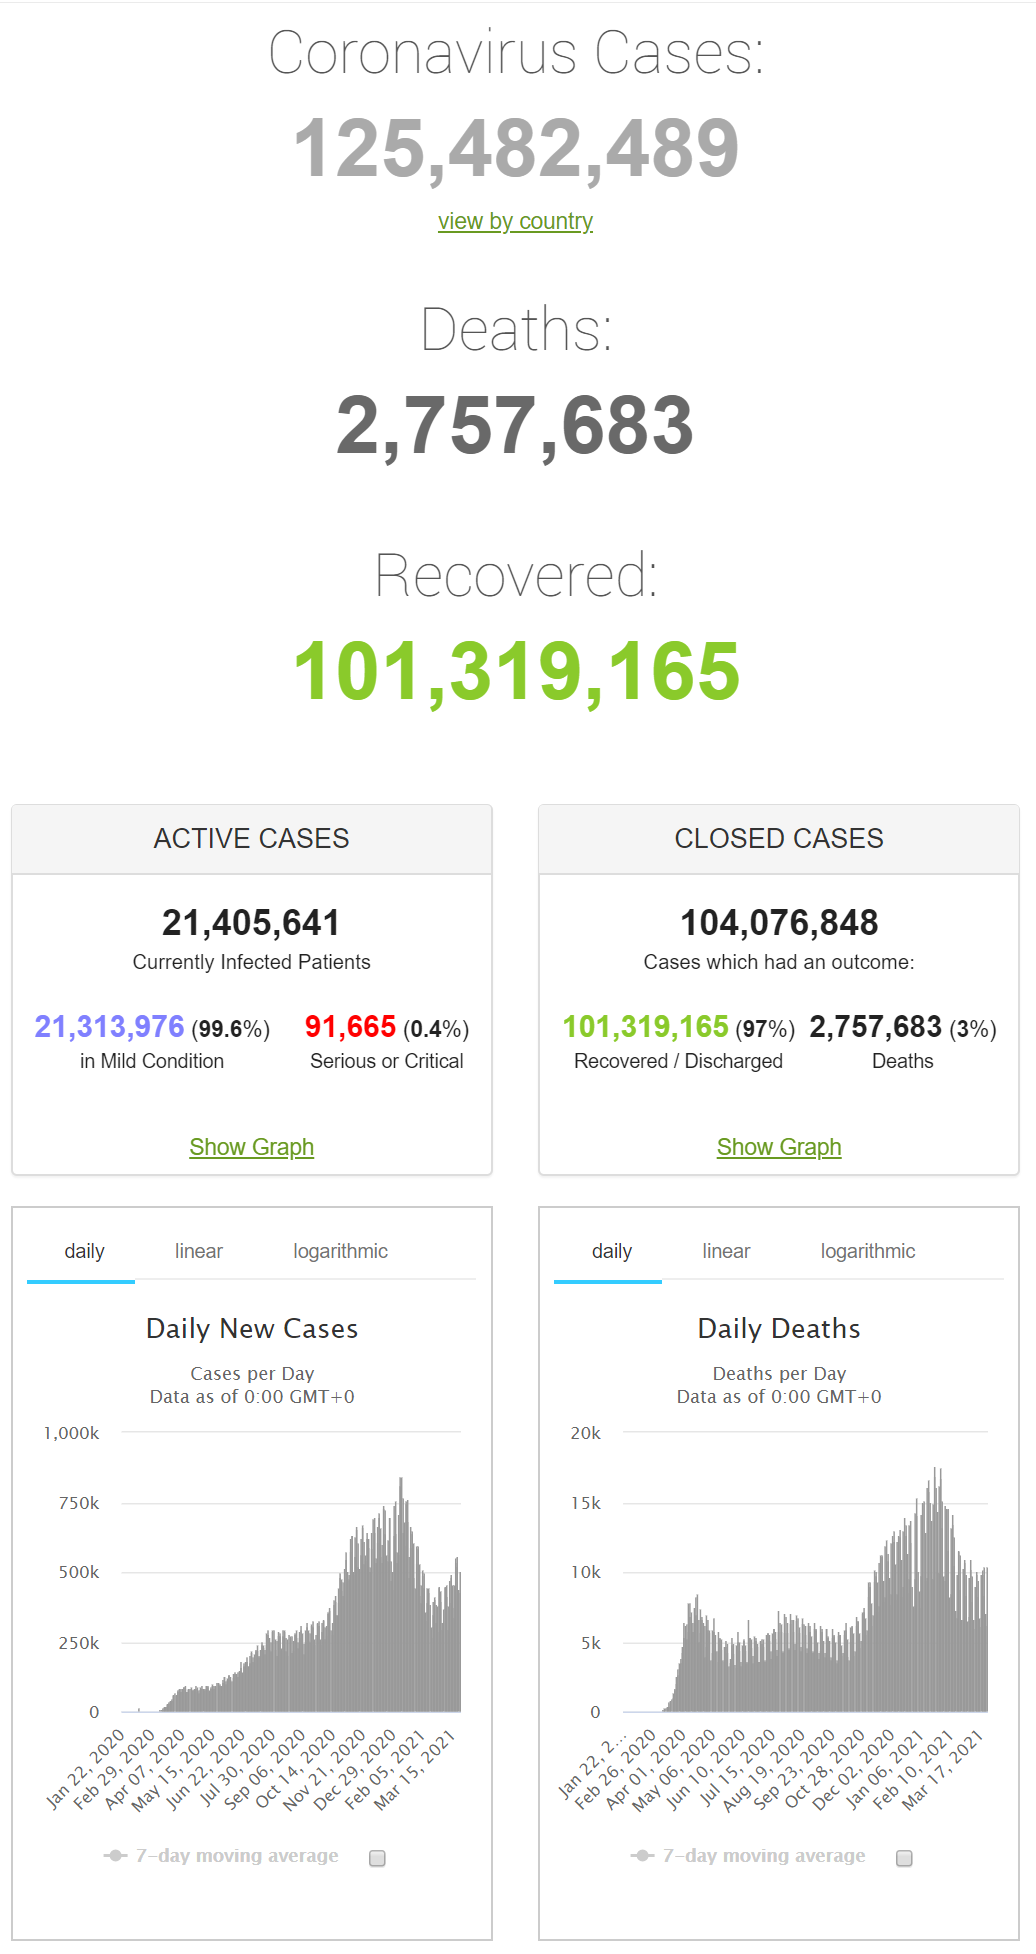Show Graph under Active Cases
The image size is (1036, 1954).
[252, 1147]
